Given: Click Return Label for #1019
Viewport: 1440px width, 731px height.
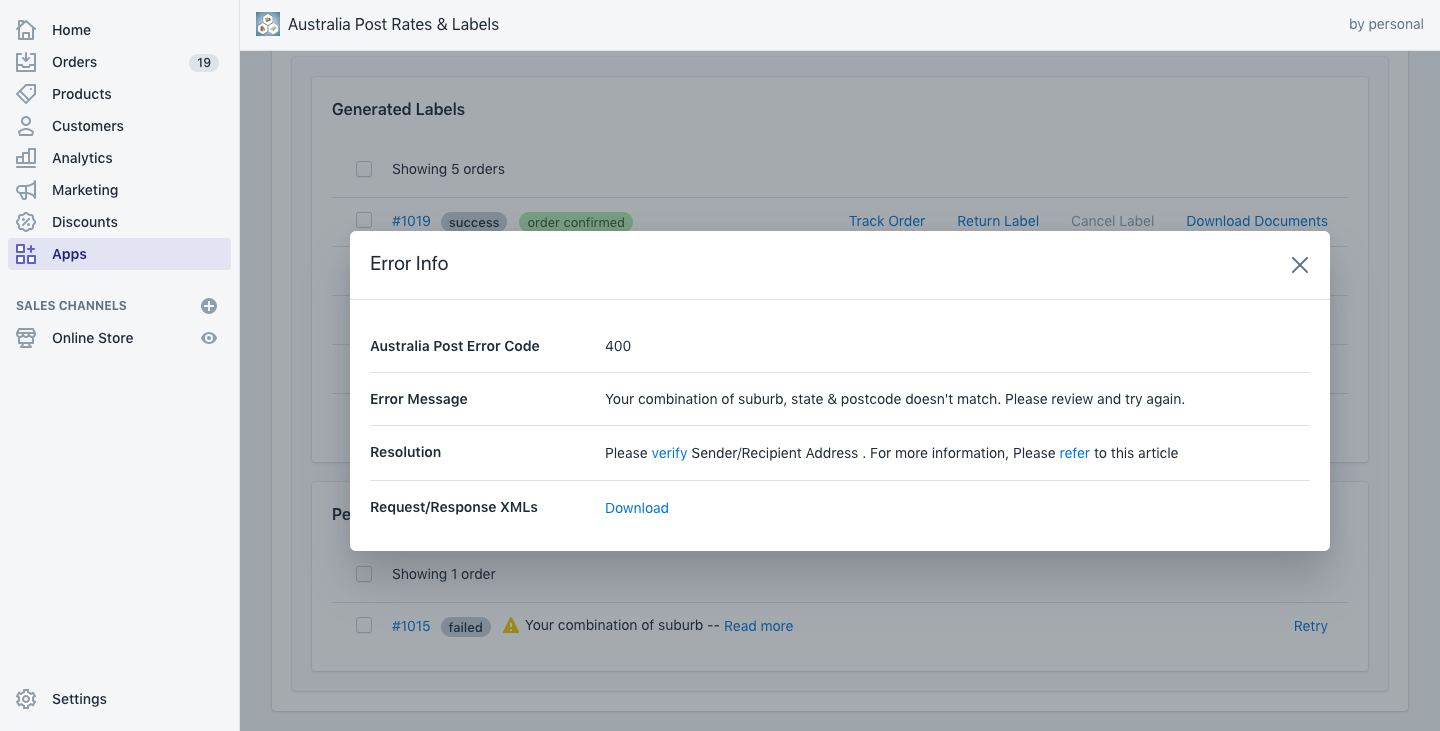Looking at the screenshot, I should [998, 221].
